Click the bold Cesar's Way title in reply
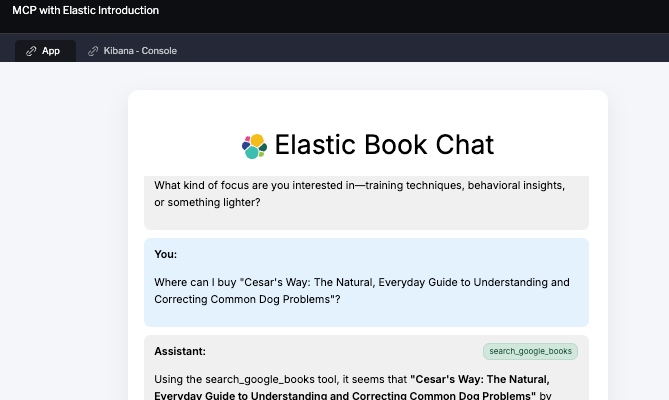The width and height of the screenshot is (669, 400). pos(352,388)
